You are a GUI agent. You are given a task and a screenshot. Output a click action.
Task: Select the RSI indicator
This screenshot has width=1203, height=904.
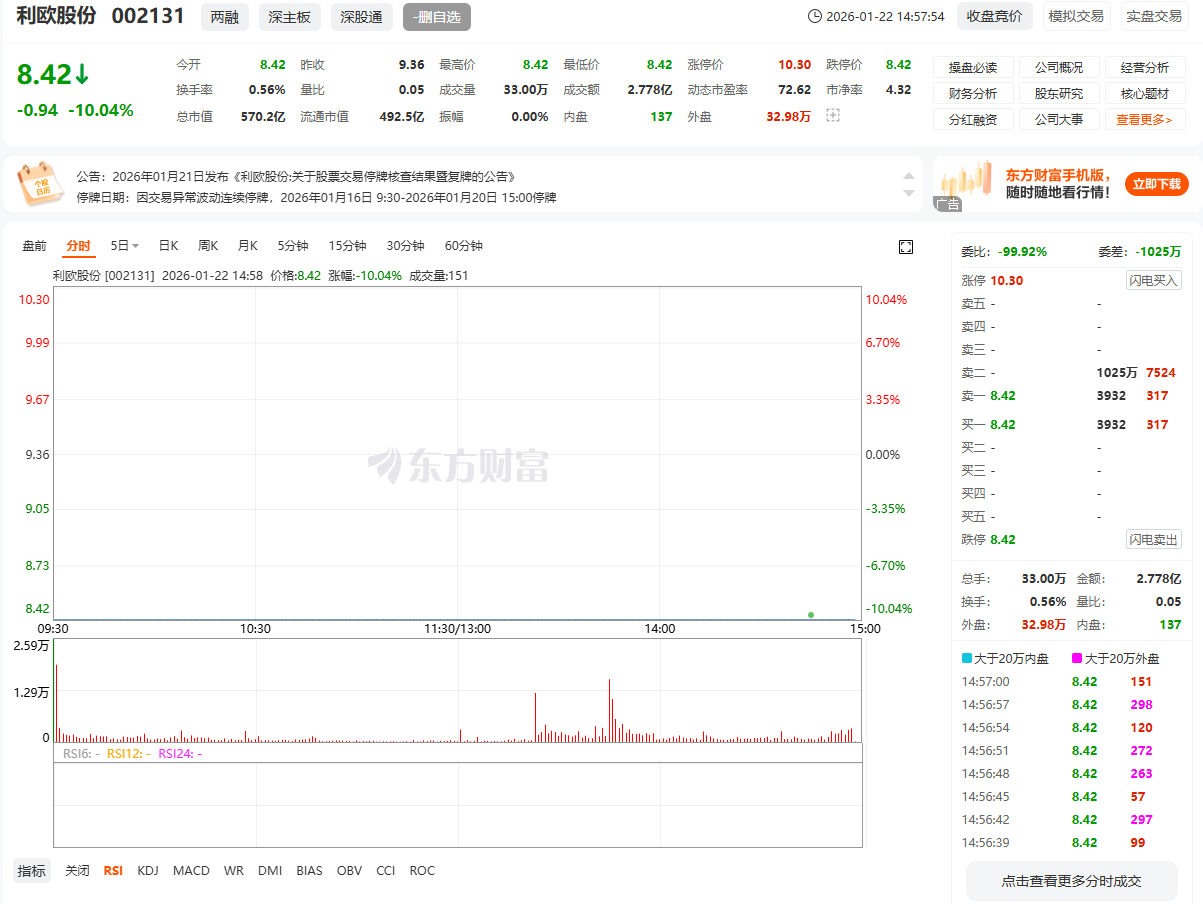coord(113,871)
